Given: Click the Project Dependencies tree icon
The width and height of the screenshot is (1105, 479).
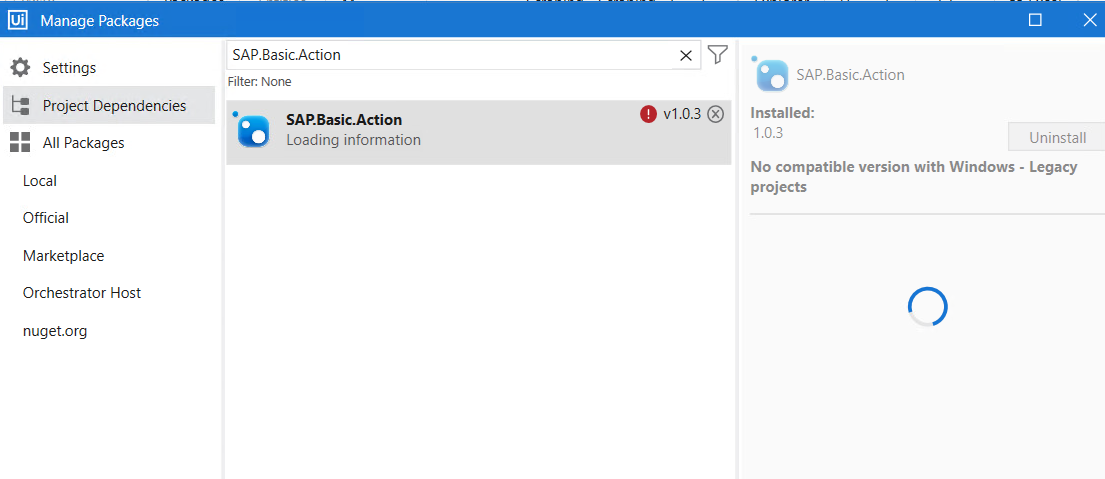Looking at the screenshot, I should (20, 106).
